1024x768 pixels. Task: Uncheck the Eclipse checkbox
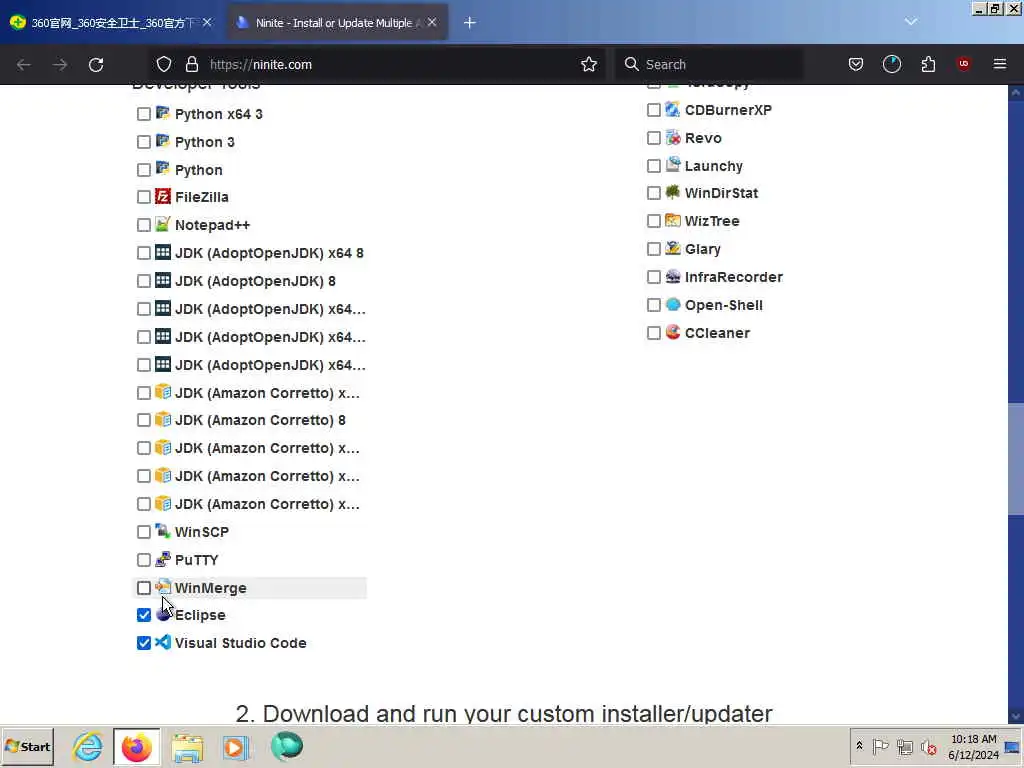[x=144, y=615]
